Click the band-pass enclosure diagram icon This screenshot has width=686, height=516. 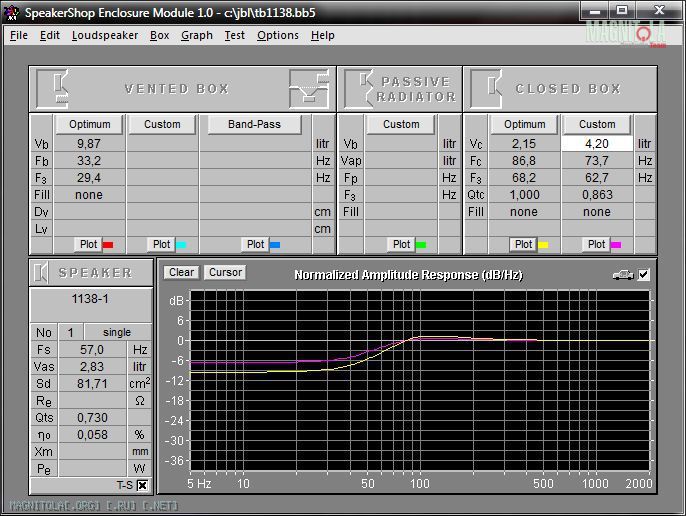coord(309,89)
